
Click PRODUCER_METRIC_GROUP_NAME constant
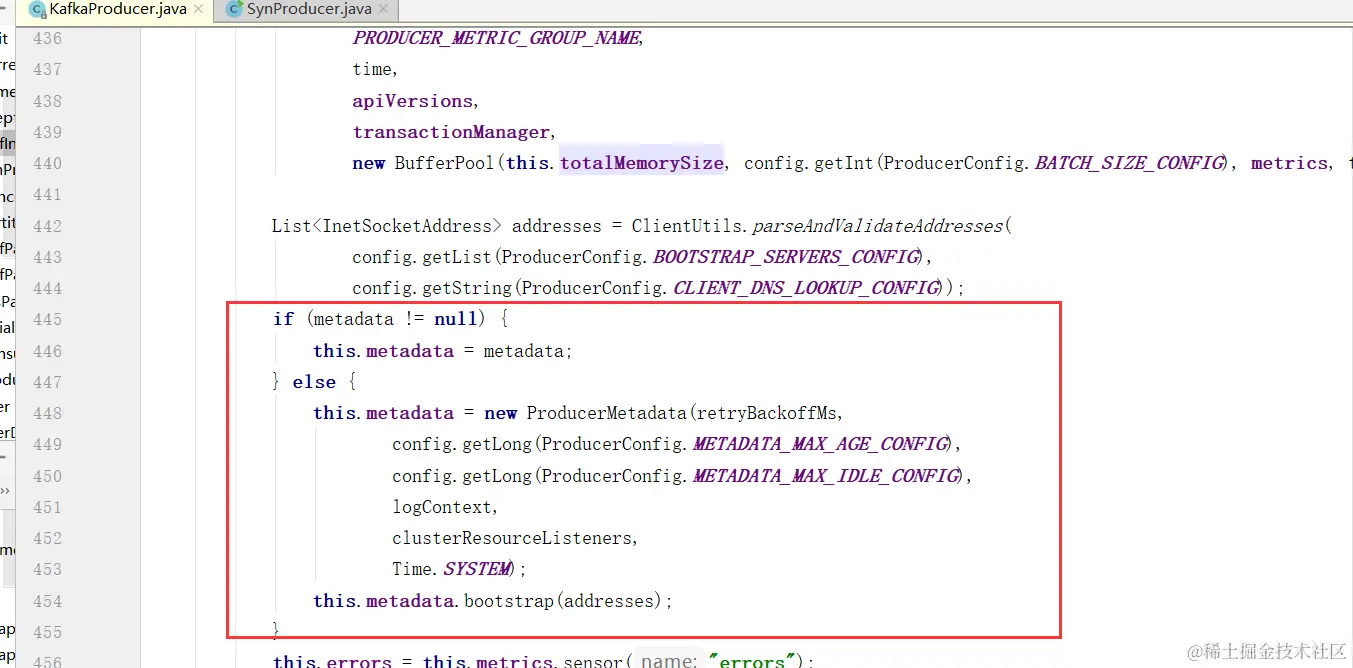pyautogui.click(x=495, y=38)
